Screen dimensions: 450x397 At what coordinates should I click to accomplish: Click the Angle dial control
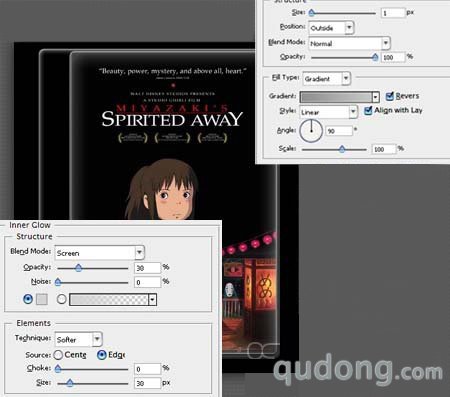coord(311,131)
